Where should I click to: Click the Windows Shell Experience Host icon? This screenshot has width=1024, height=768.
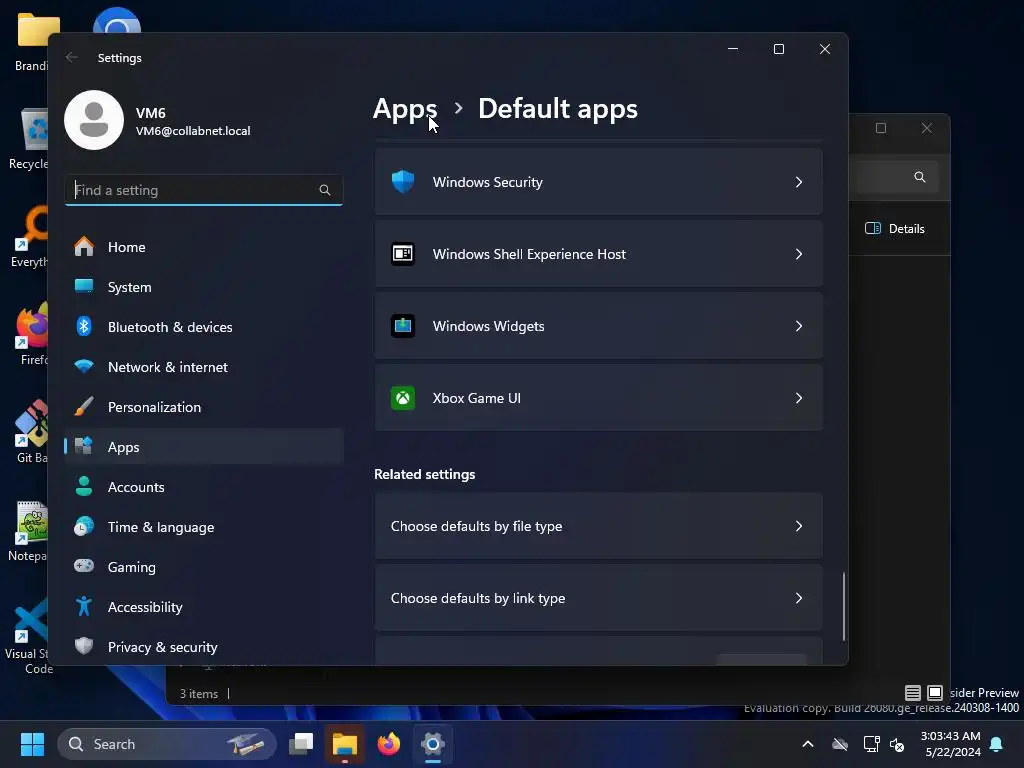click(x=403, y=253)
